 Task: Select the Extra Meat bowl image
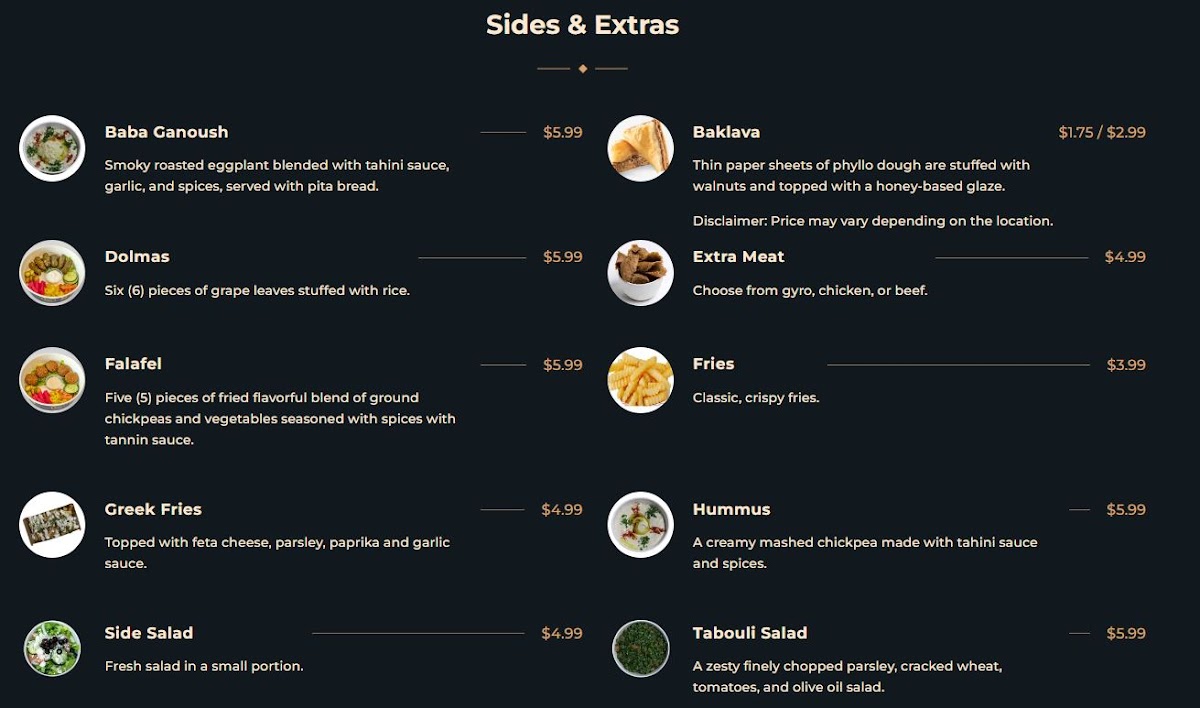coord(640,273)
